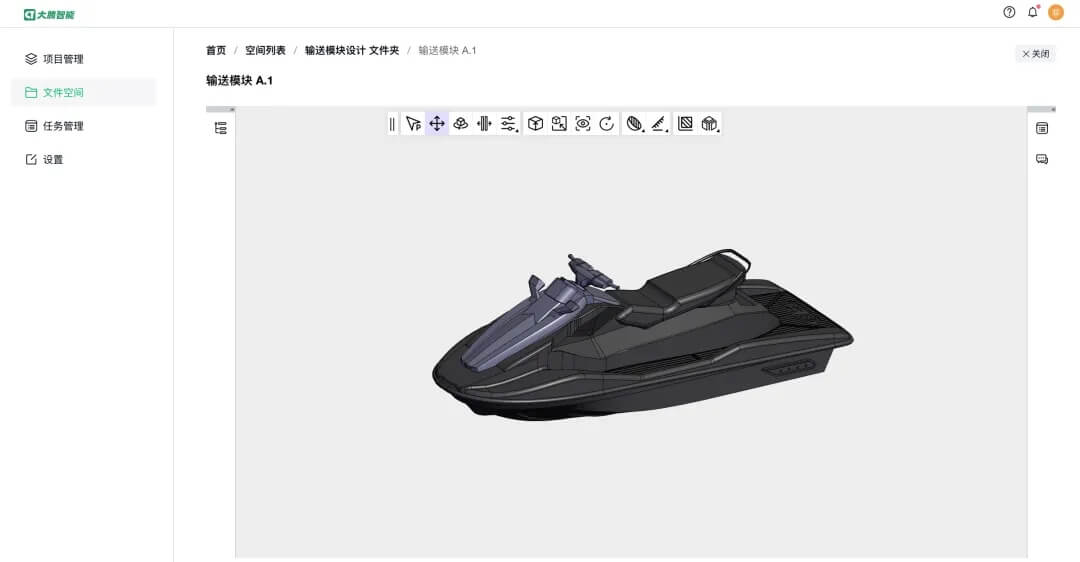Click the box home-view icon
The image size is (1080, 562).
coord(535,124)
